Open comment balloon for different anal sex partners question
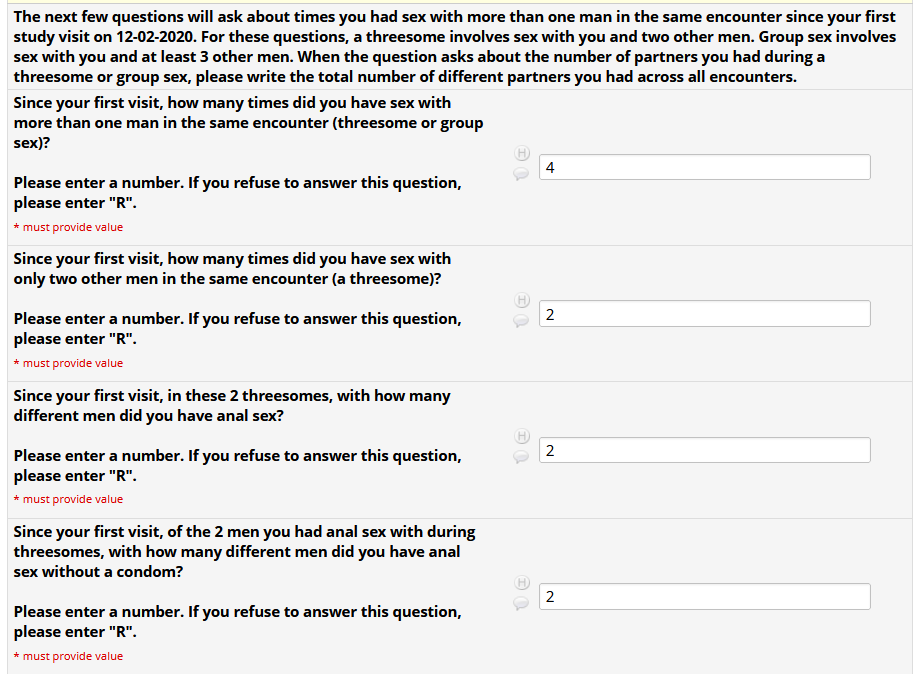 coord(521,456)
